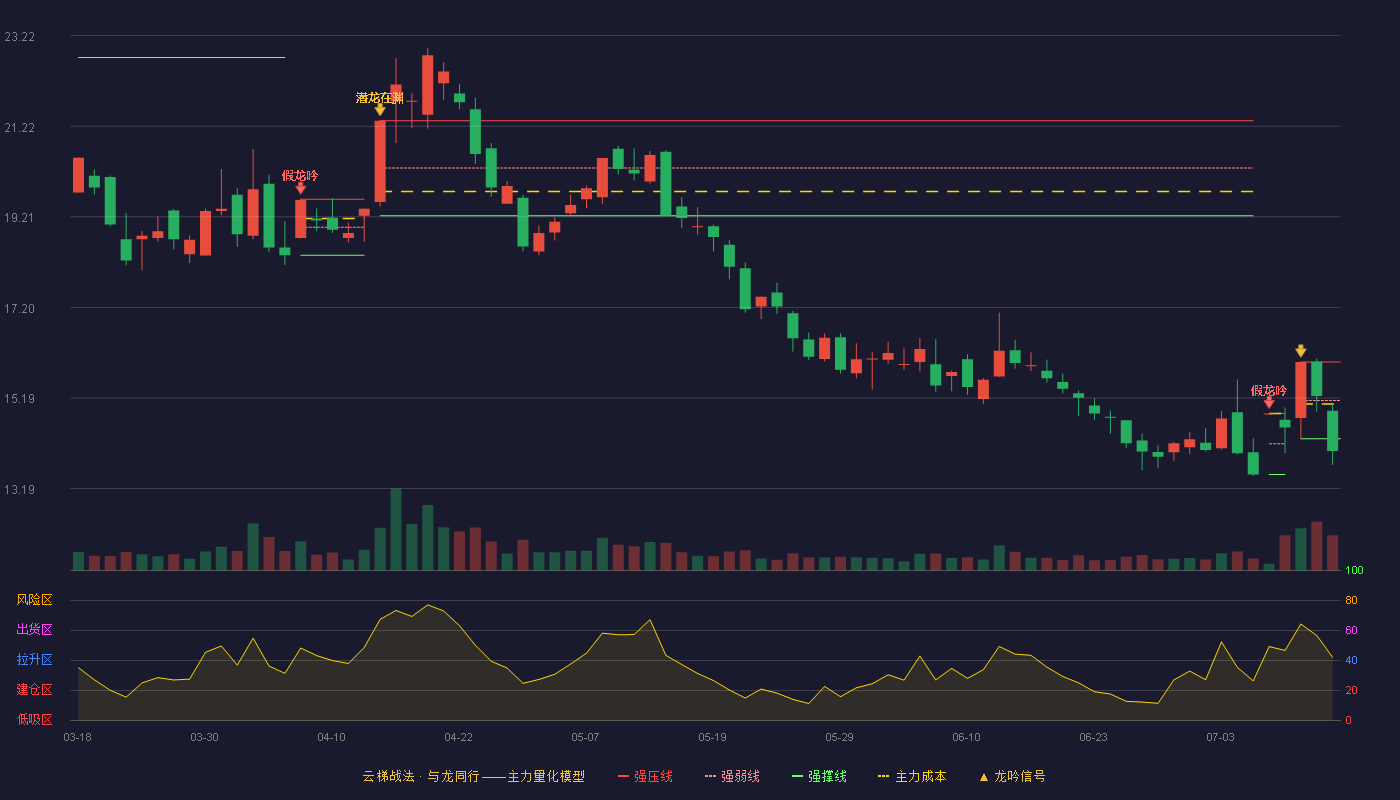The height and width of the screenshot is (800, 1400).
Task: Click the 建仓区 zone label
Action: click(x=34, y=690)
